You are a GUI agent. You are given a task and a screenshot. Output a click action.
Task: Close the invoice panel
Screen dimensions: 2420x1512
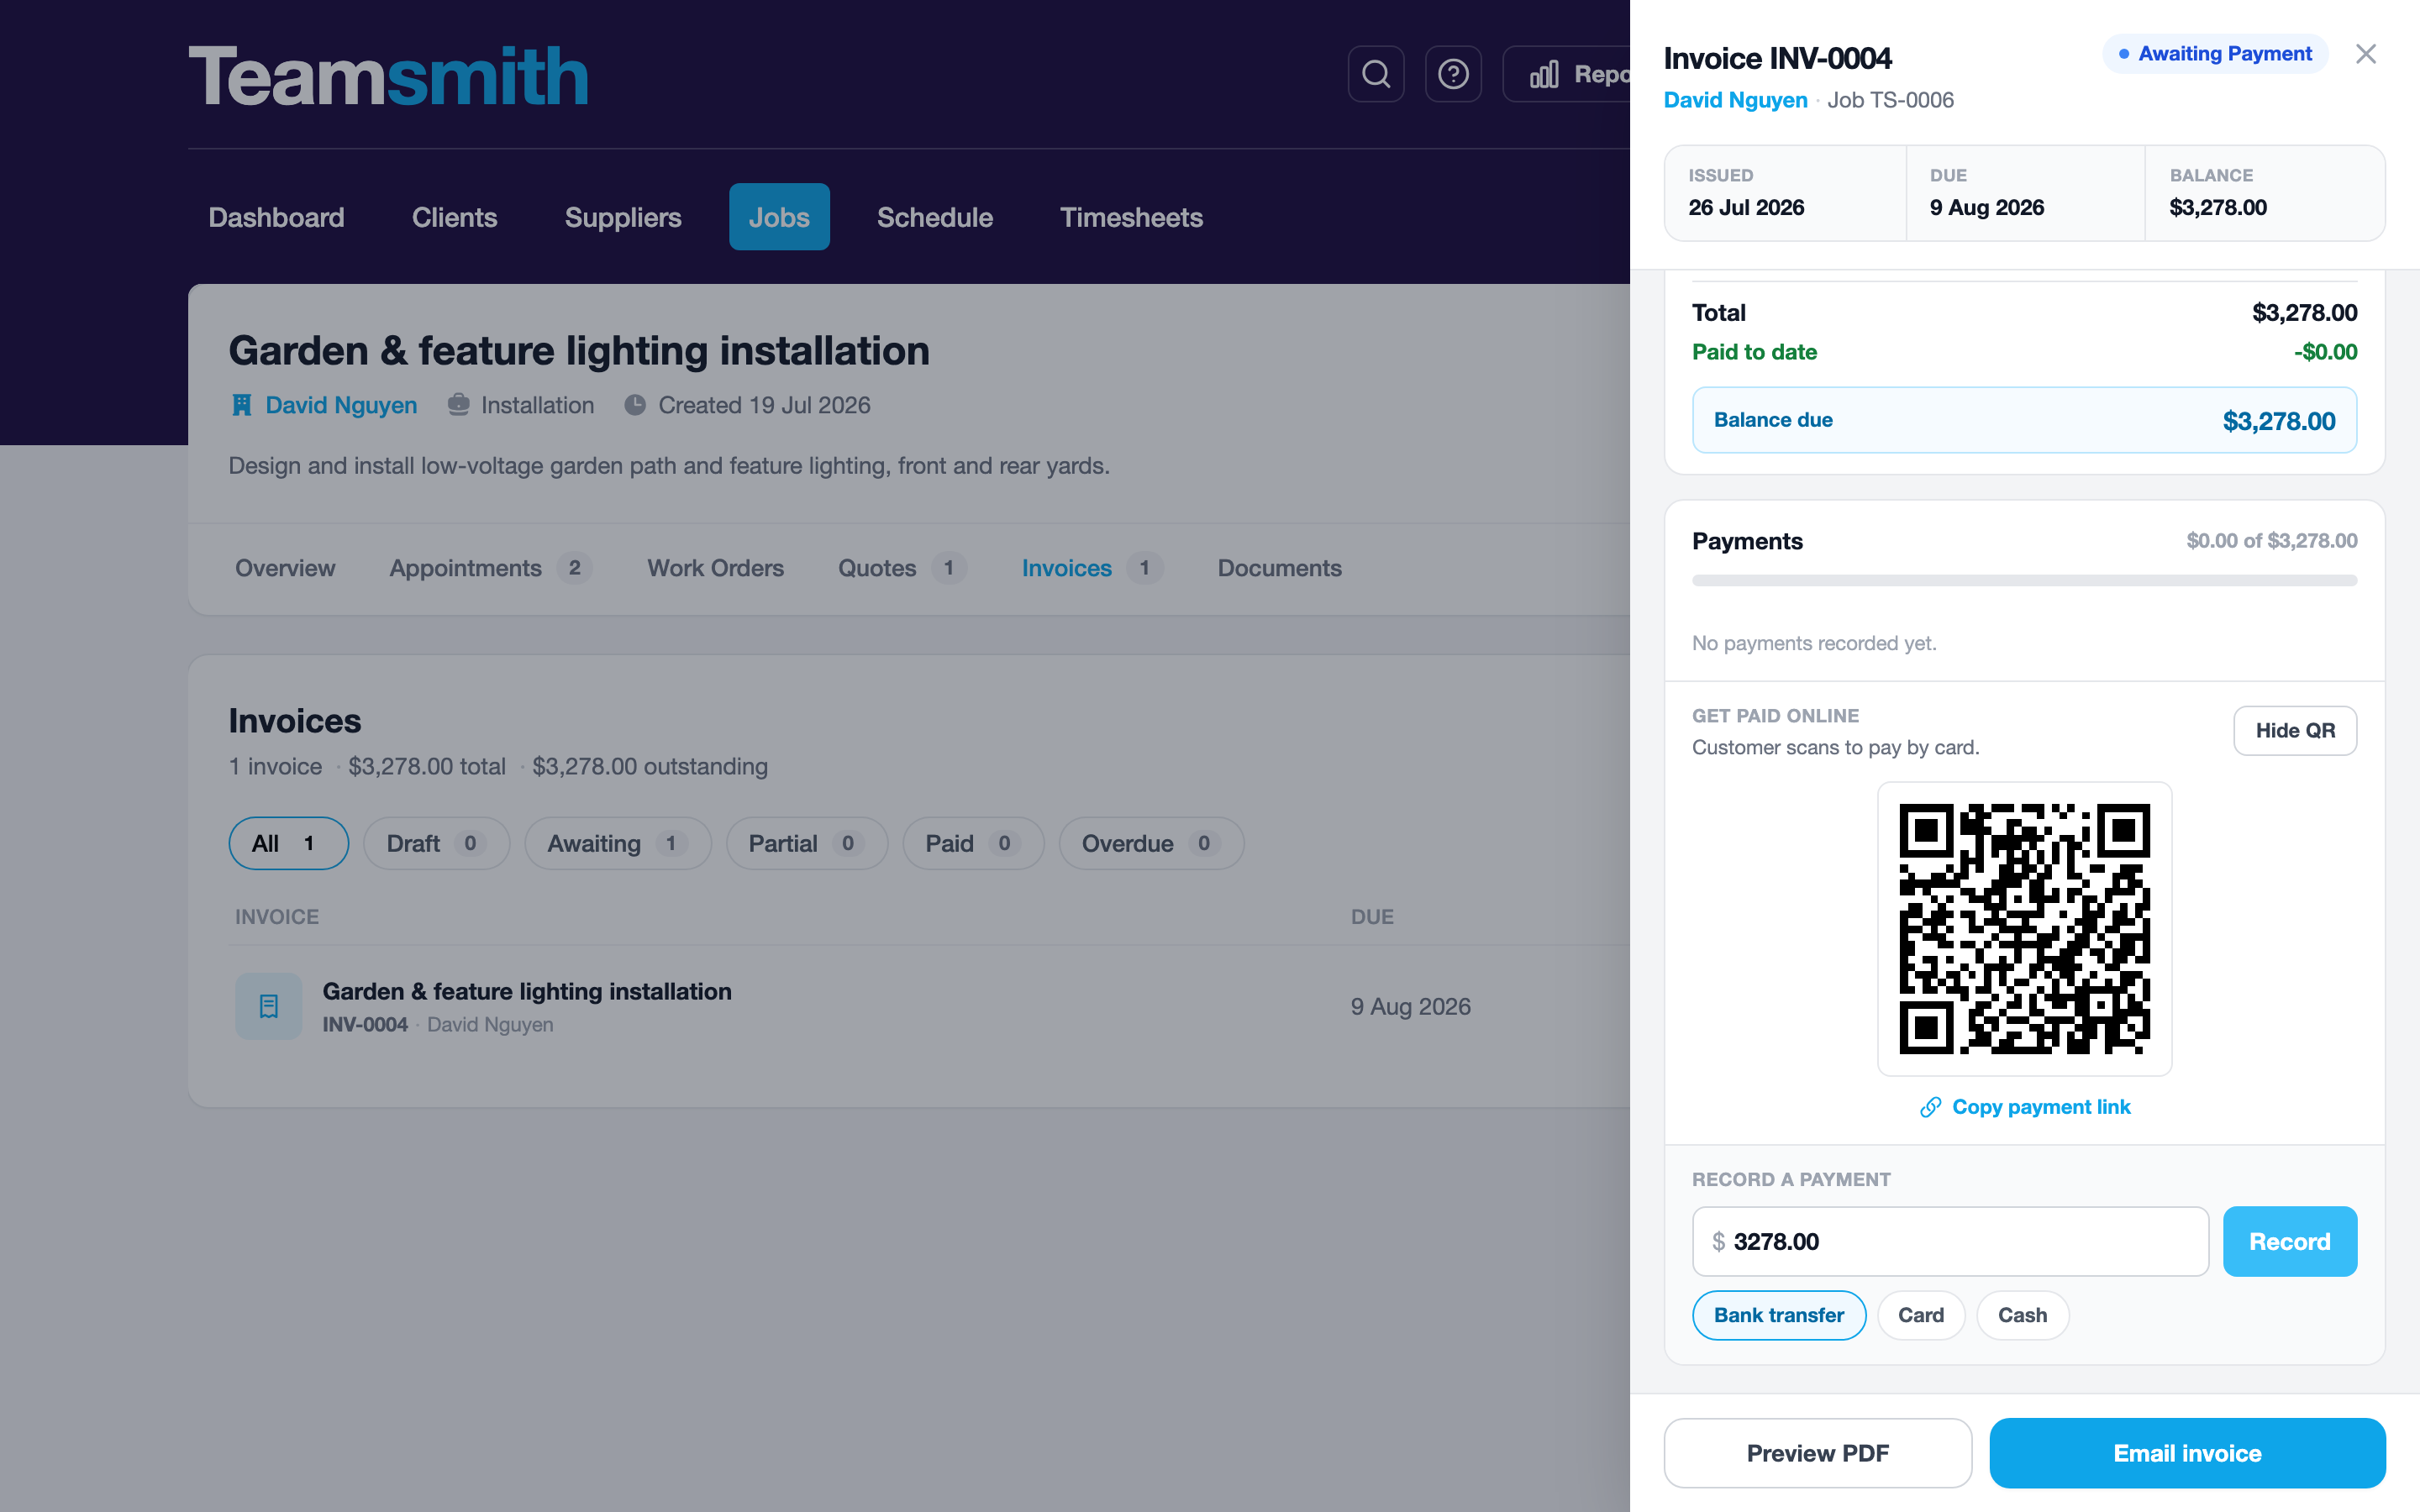click(x=2365, y=54)
